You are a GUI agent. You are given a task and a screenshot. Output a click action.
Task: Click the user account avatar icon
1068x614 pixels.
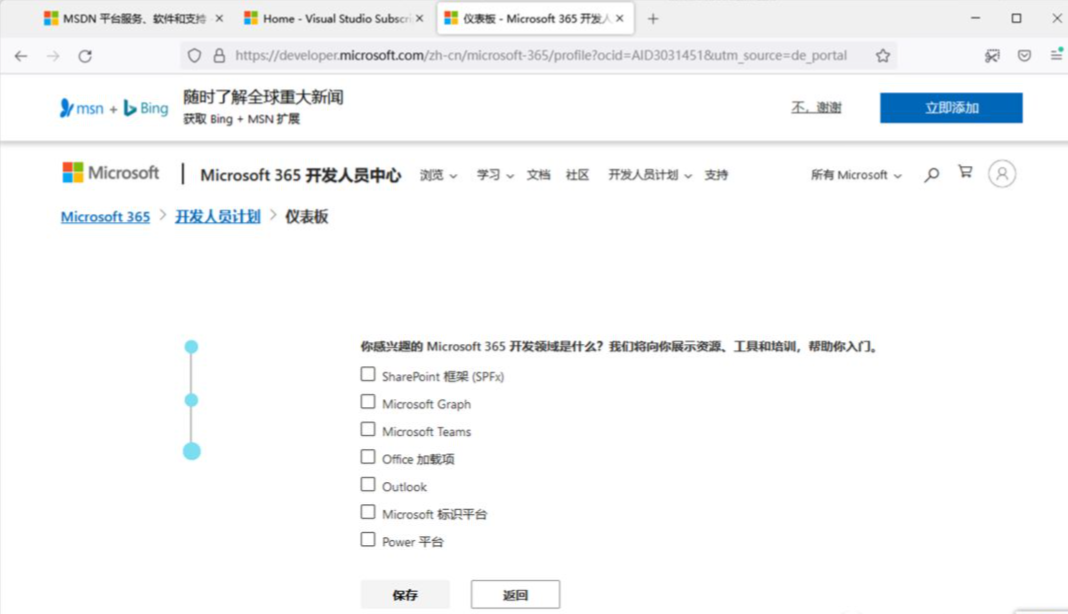click(x=1002, y=174)
